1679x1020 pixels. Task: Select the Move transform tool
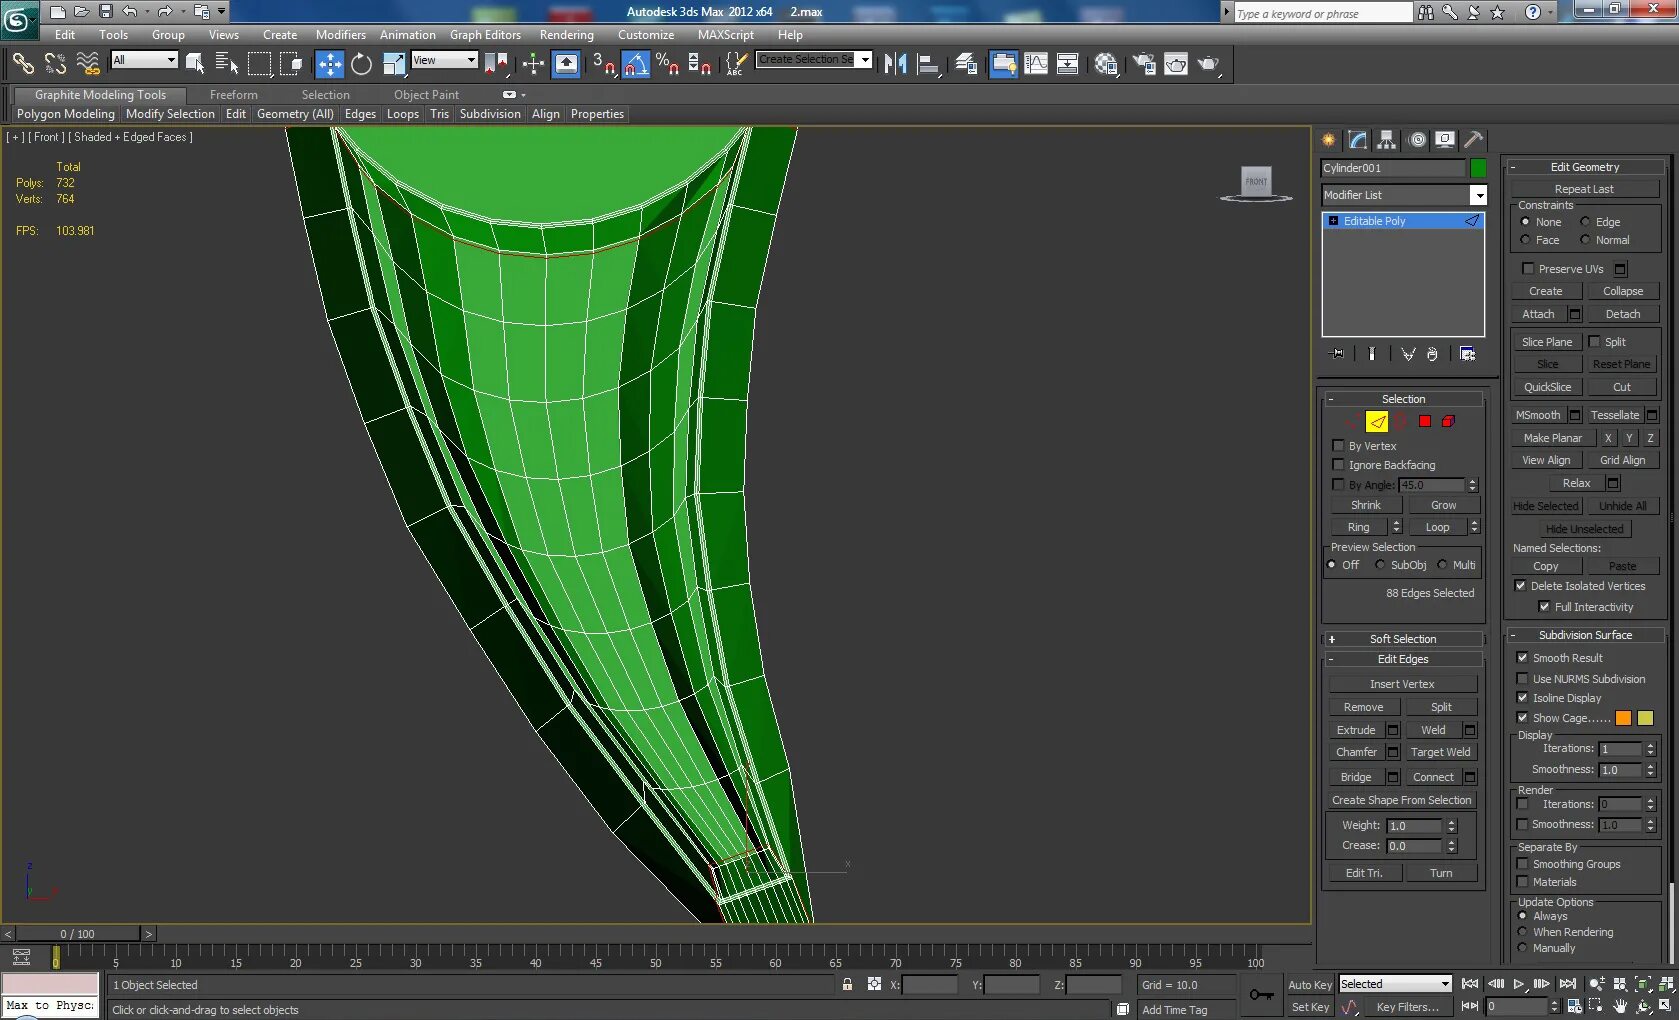[329, 65]
